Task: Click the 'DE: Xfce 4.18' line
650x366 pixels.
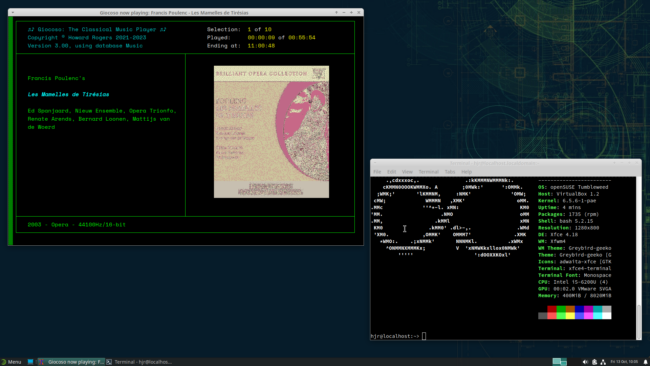Action: pos(558,235)
